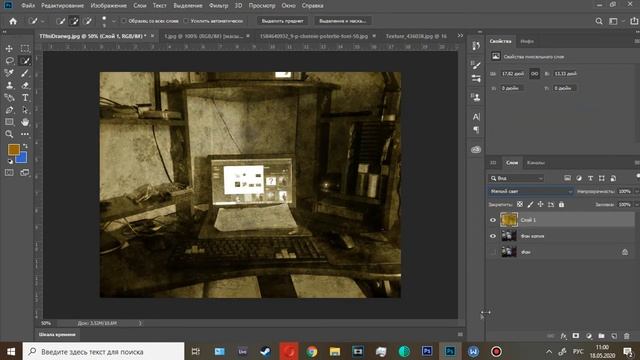Choose the Subtract from selection brush mode
Screen dimensions: 640x360
87,21
